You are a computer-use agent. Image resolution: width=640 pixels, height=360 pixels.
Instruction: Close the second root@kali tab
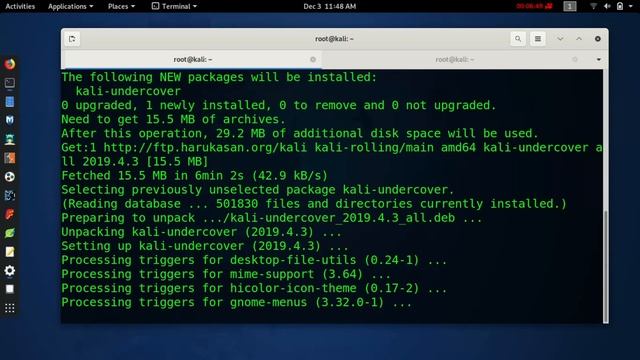[575, 60]
